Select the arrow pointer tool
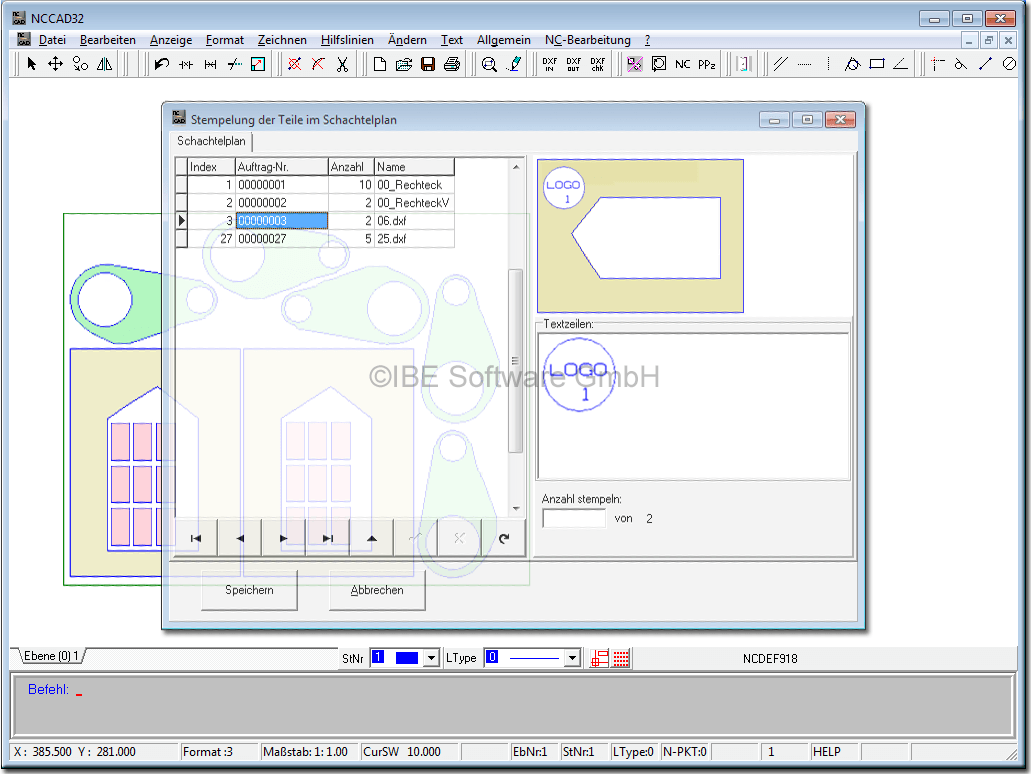The image size is (1031, 774). (x=31, y=64)
